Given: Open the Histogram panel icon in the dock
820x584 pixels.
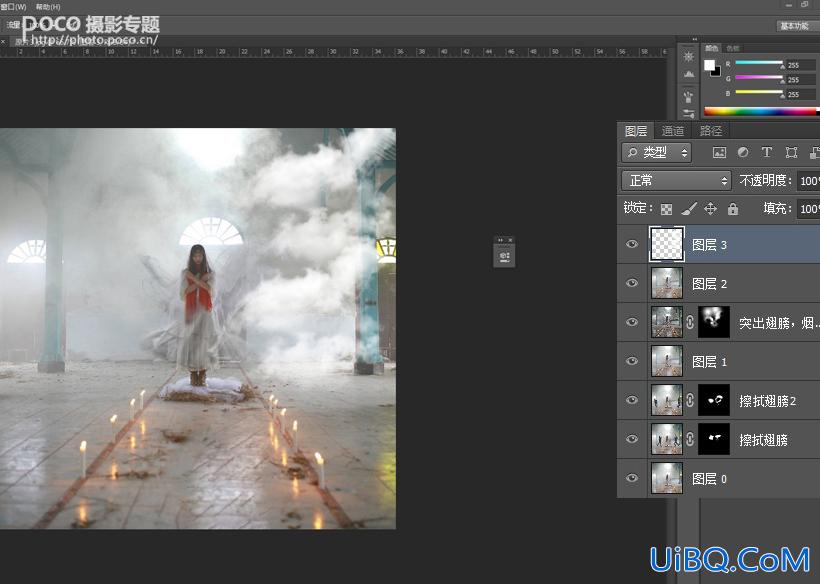Looking at the screenshot, I should click(689, 74).
